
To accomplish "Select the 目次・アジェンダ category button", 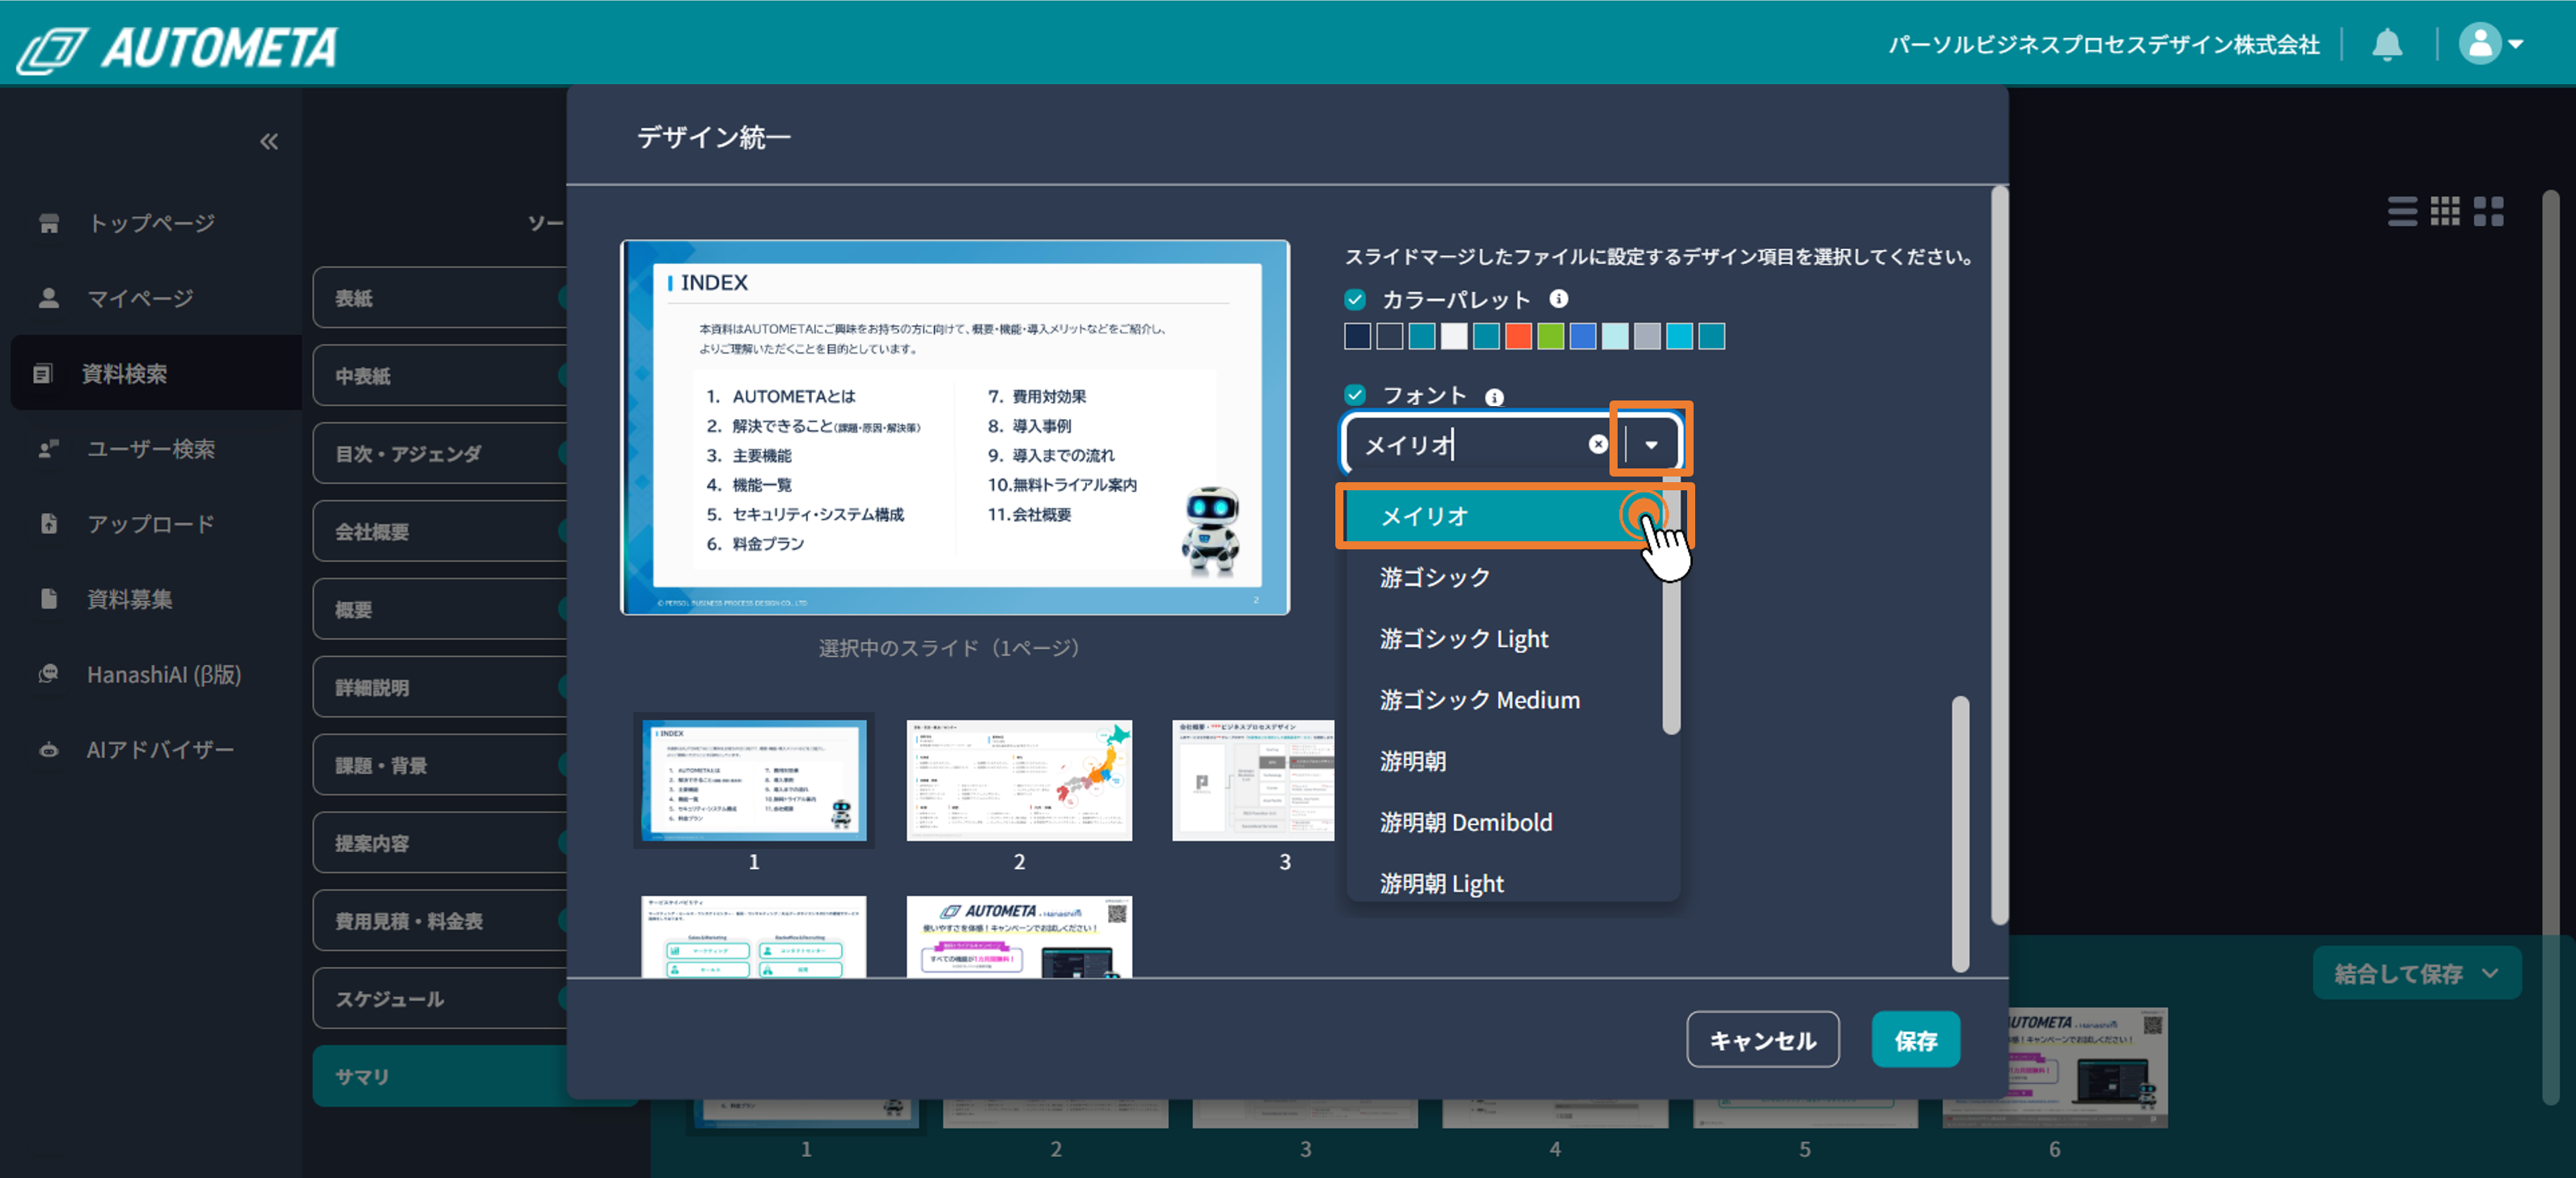I will [440, 453].
